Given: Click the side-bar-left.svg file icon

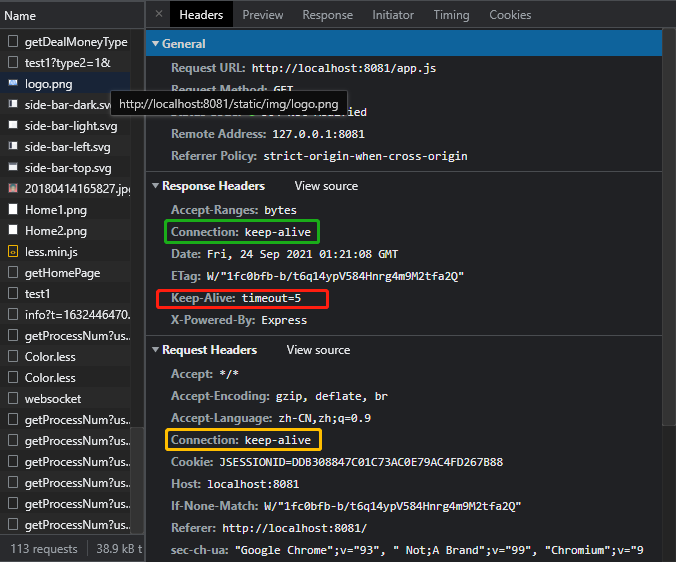Looking at the screenshot, I should (x=13, y=146).
